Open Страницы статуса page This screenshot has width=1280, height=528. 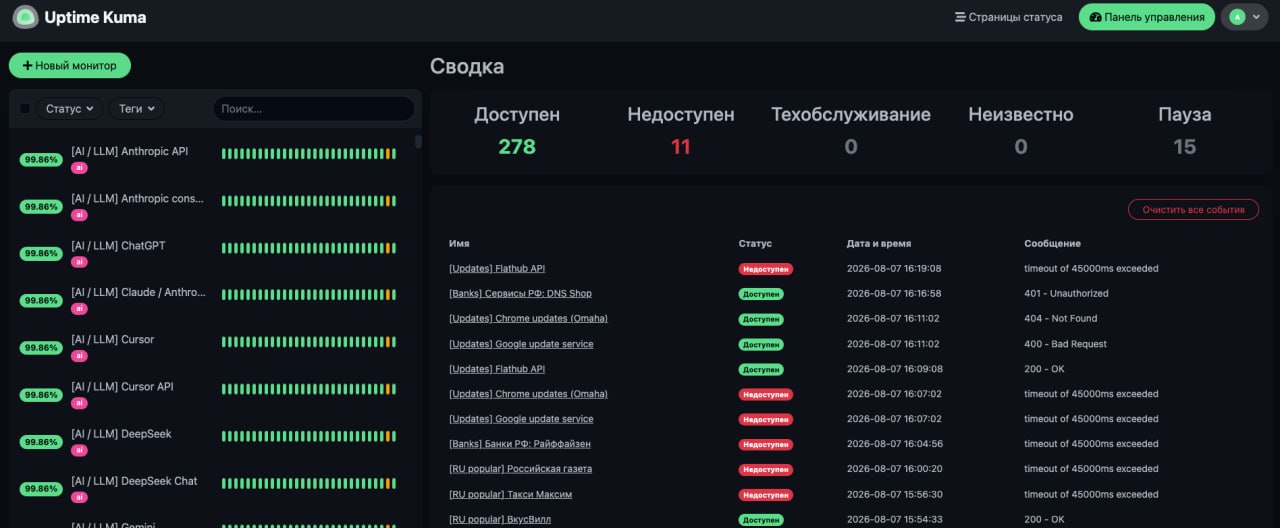pyautogui.click(x=1009, y=17)
